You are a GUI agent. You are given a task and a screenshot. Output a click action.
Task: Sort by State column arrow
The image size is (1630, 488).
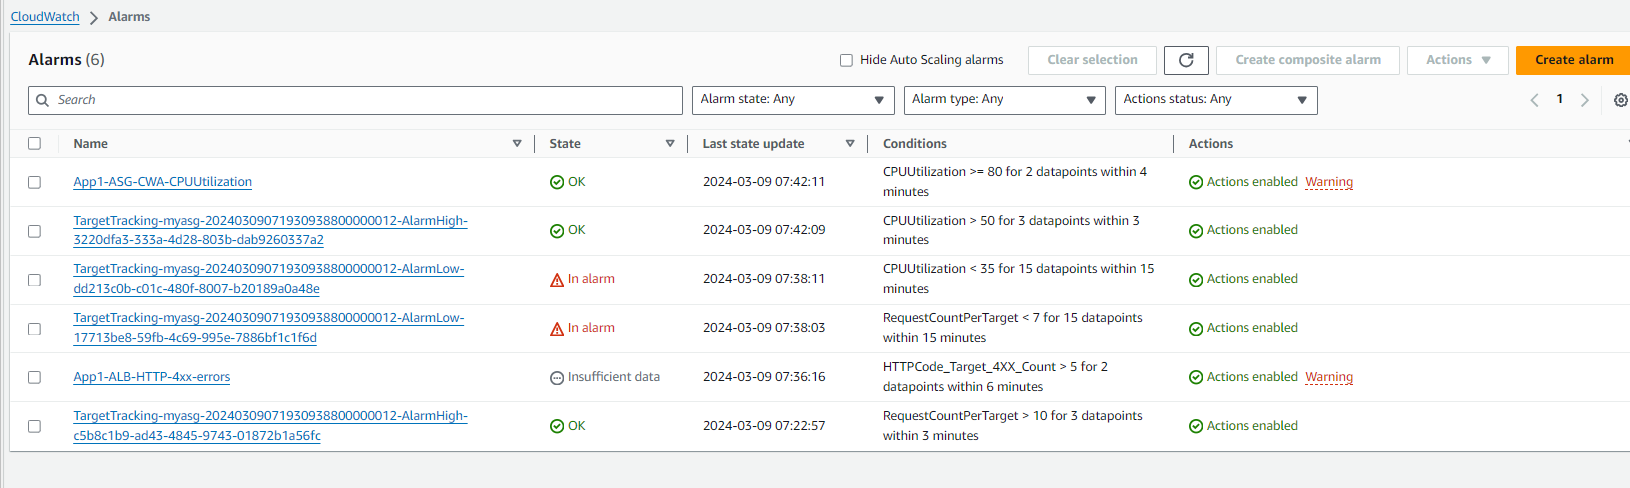pos(670,144)
